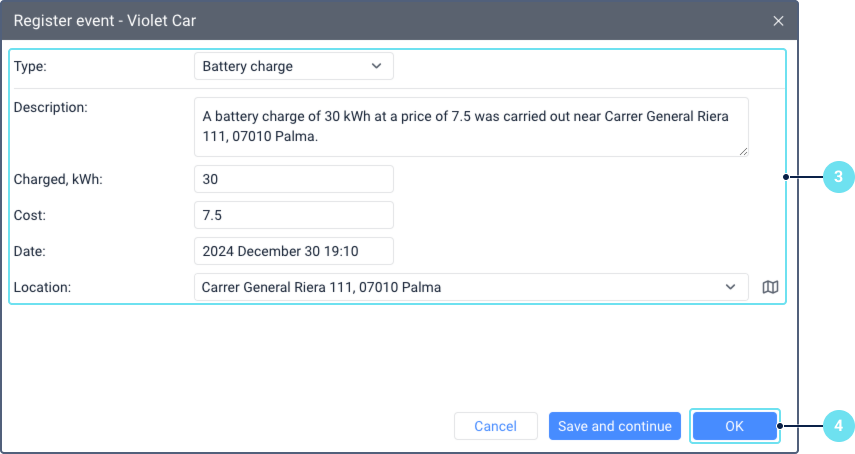The height and width of the screenshot is (454, 855).
Task: Click inside the Description text area
Action: click(x=470, y=126)
